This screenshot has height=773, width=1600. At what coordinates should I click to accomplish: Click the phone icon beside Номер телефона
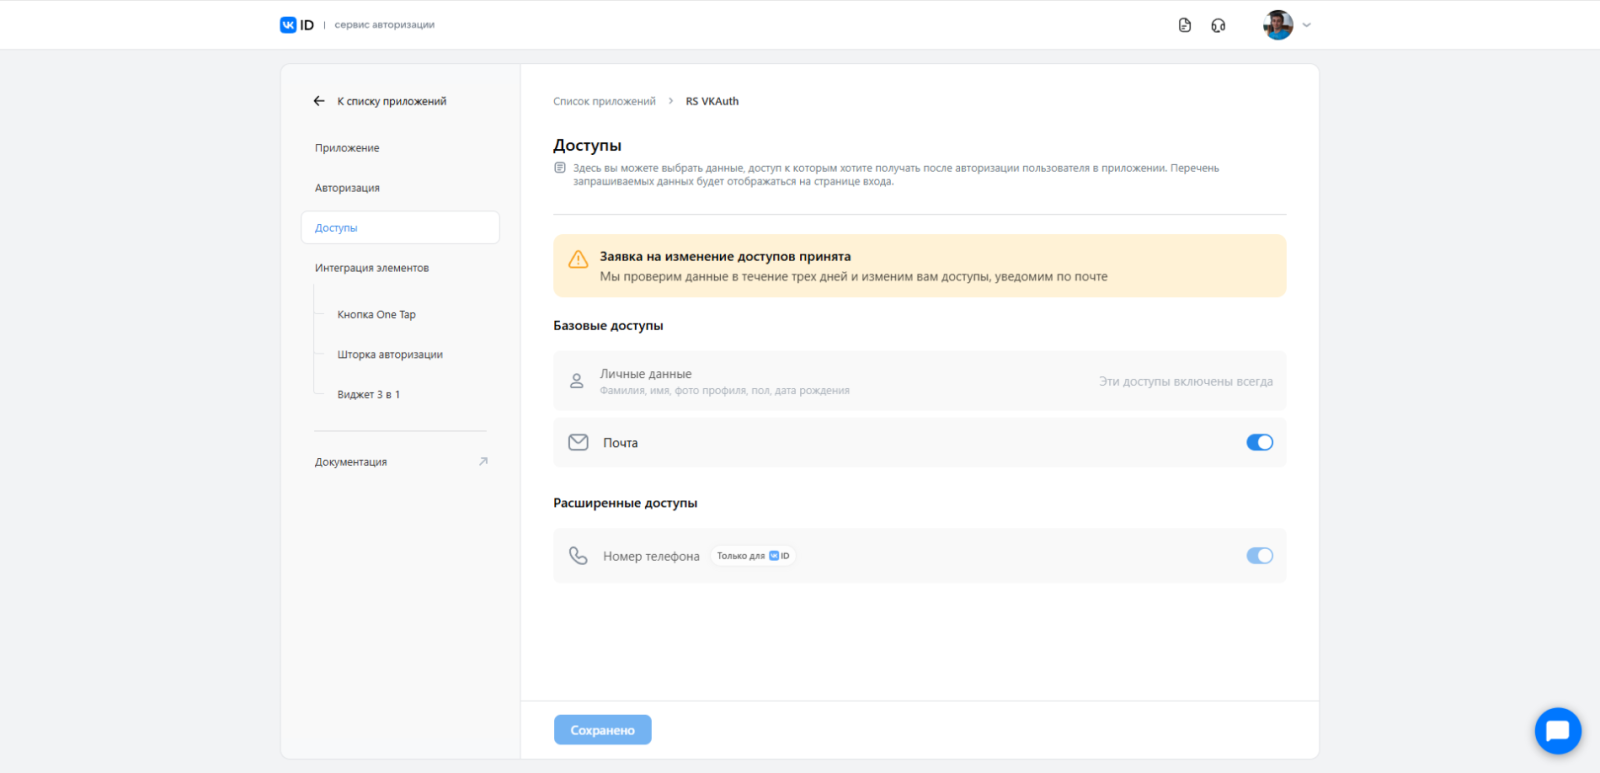(x=578, y=556)
